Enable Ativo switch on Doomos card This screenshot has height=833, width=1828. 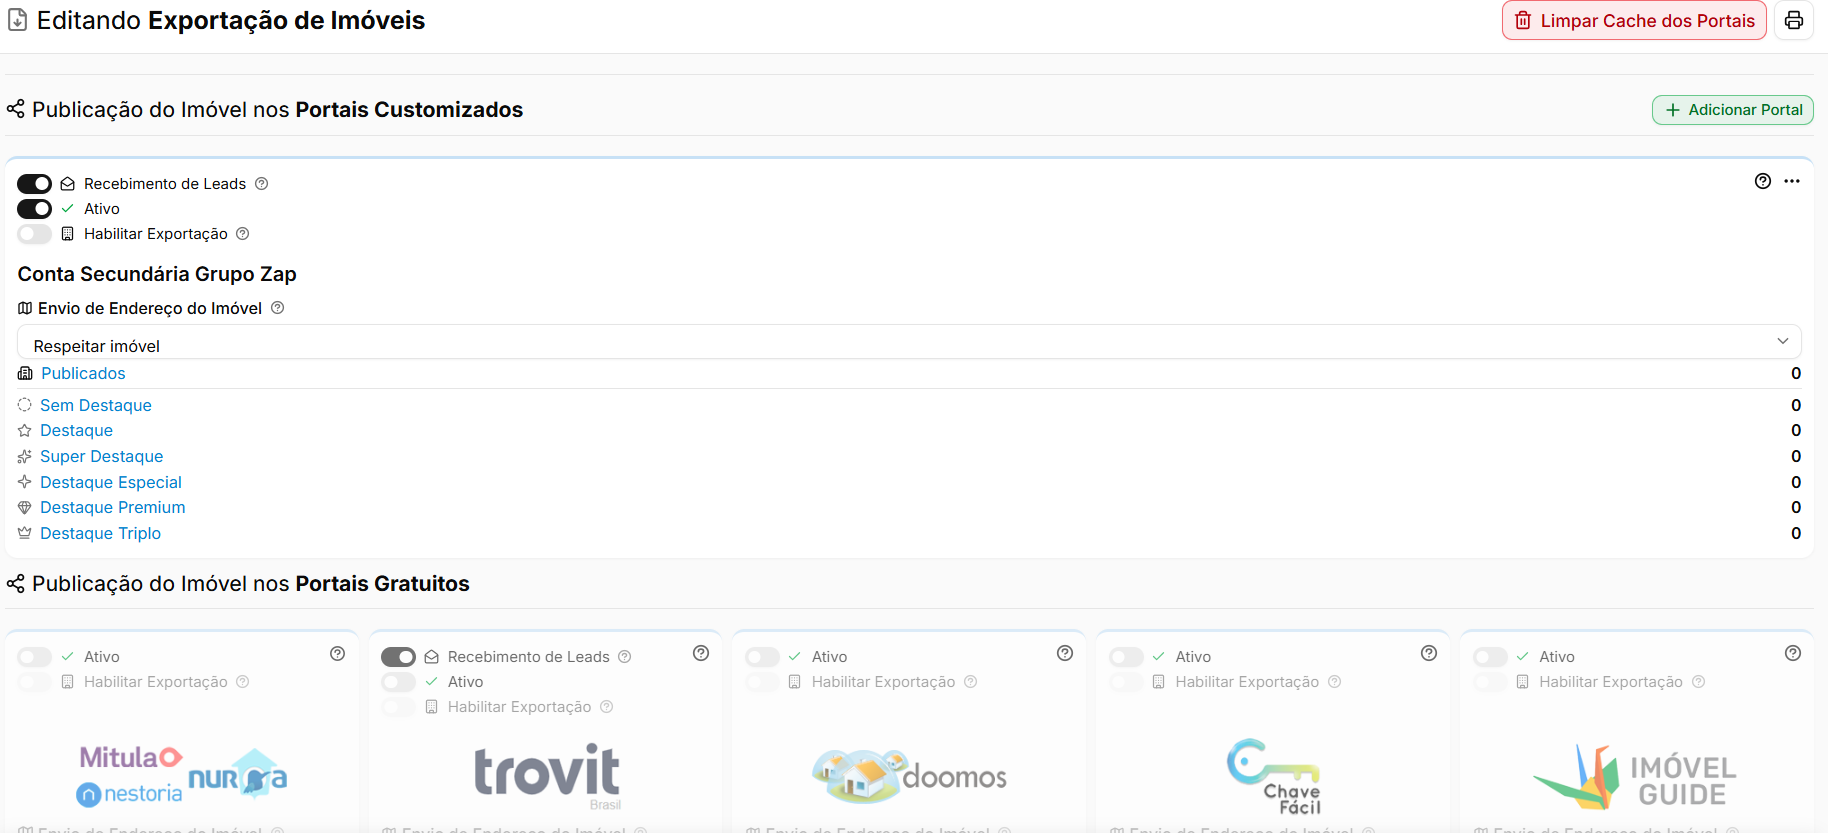pos(762,657)
